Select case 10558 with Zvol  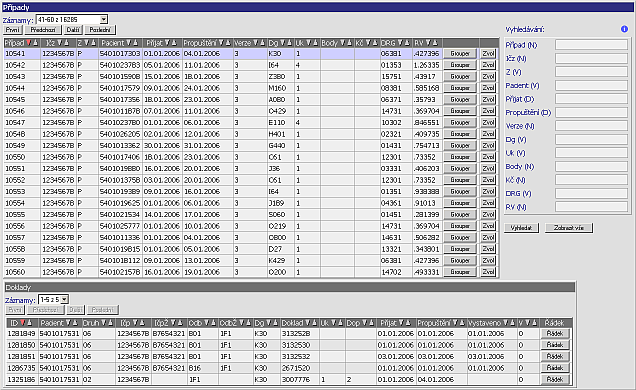[x=488, y=249]
